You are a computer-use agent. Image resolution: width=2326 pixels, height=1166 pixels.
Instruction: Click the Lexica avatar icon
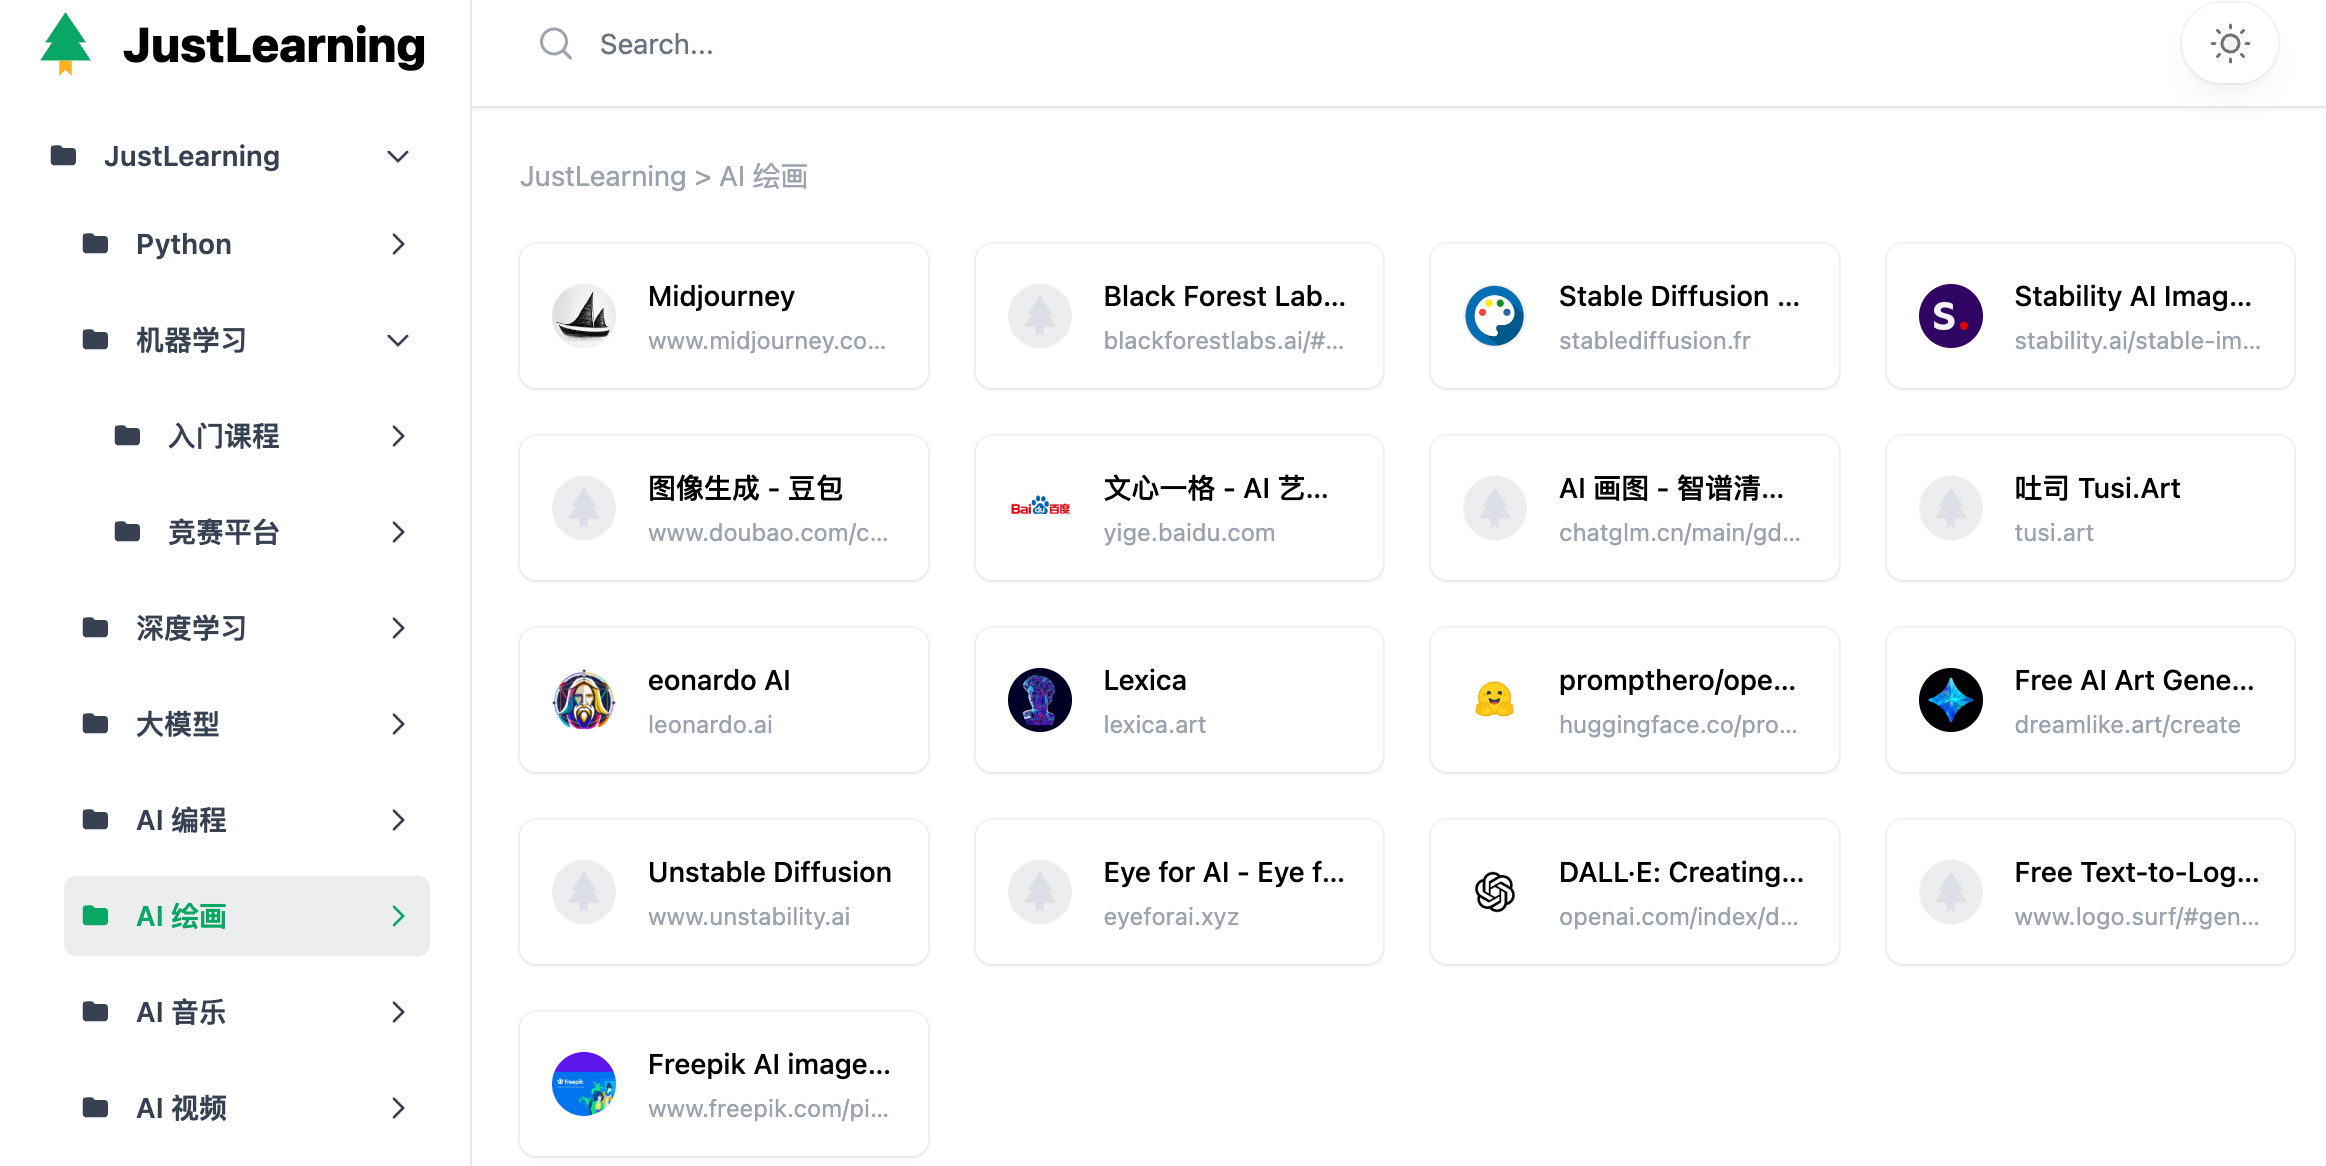pyautogui.click(x=1040, y=700)
